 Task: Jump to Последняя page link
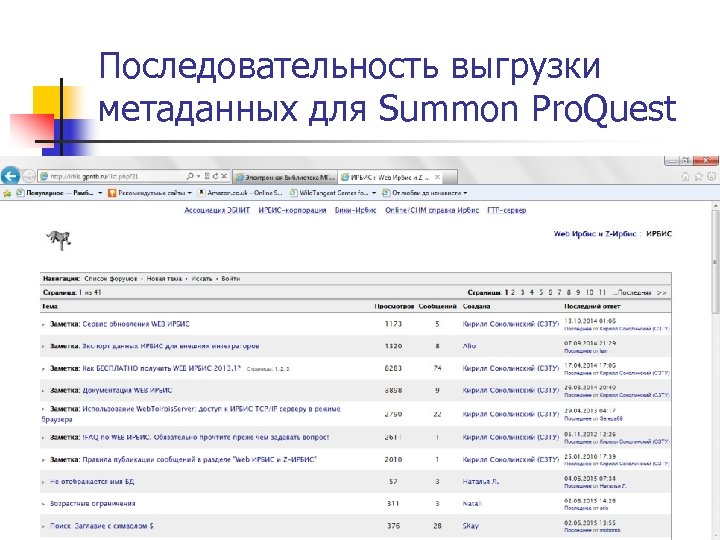(634, 292)
